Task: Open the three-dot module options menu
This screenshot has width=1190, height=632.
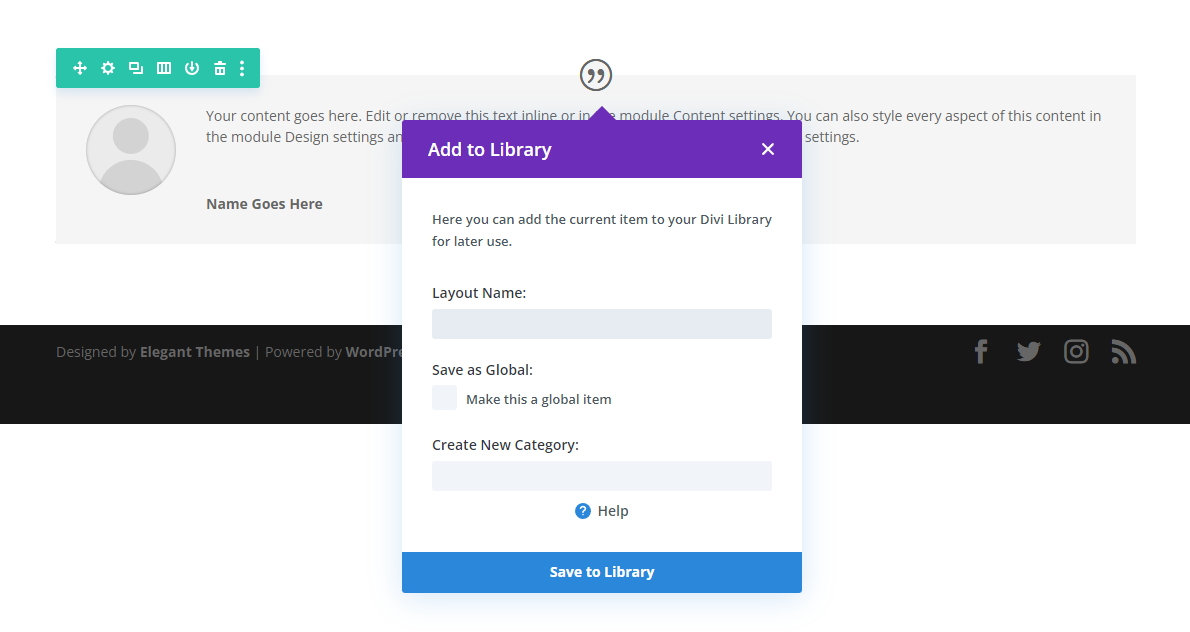Action: [241, 68]
